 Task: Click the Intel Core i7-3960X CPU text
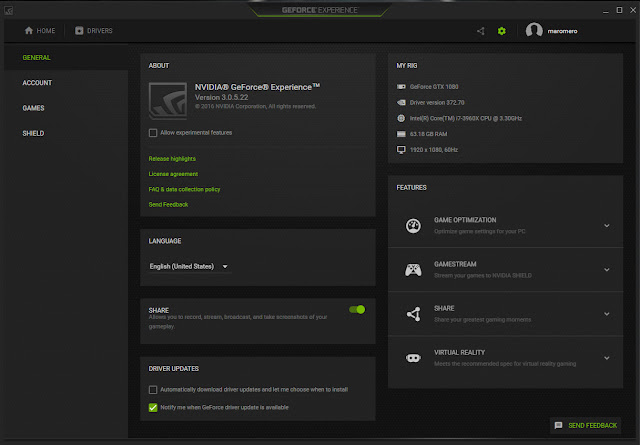(466, 118)
